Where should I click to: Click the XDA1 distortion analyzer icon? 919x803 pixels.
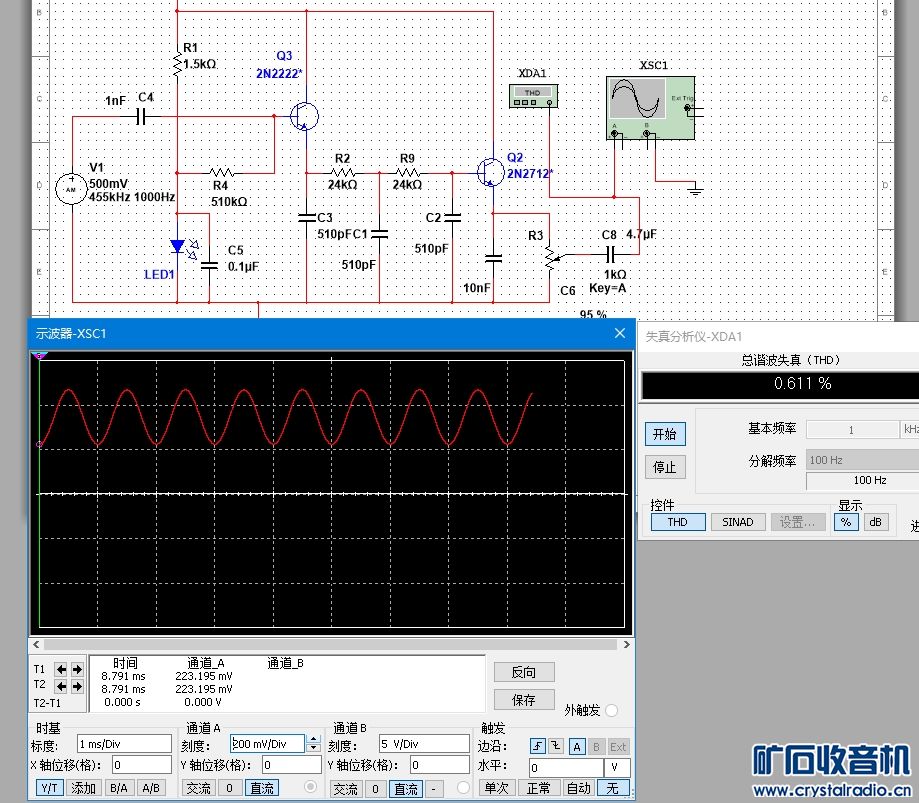coord(532,94)
